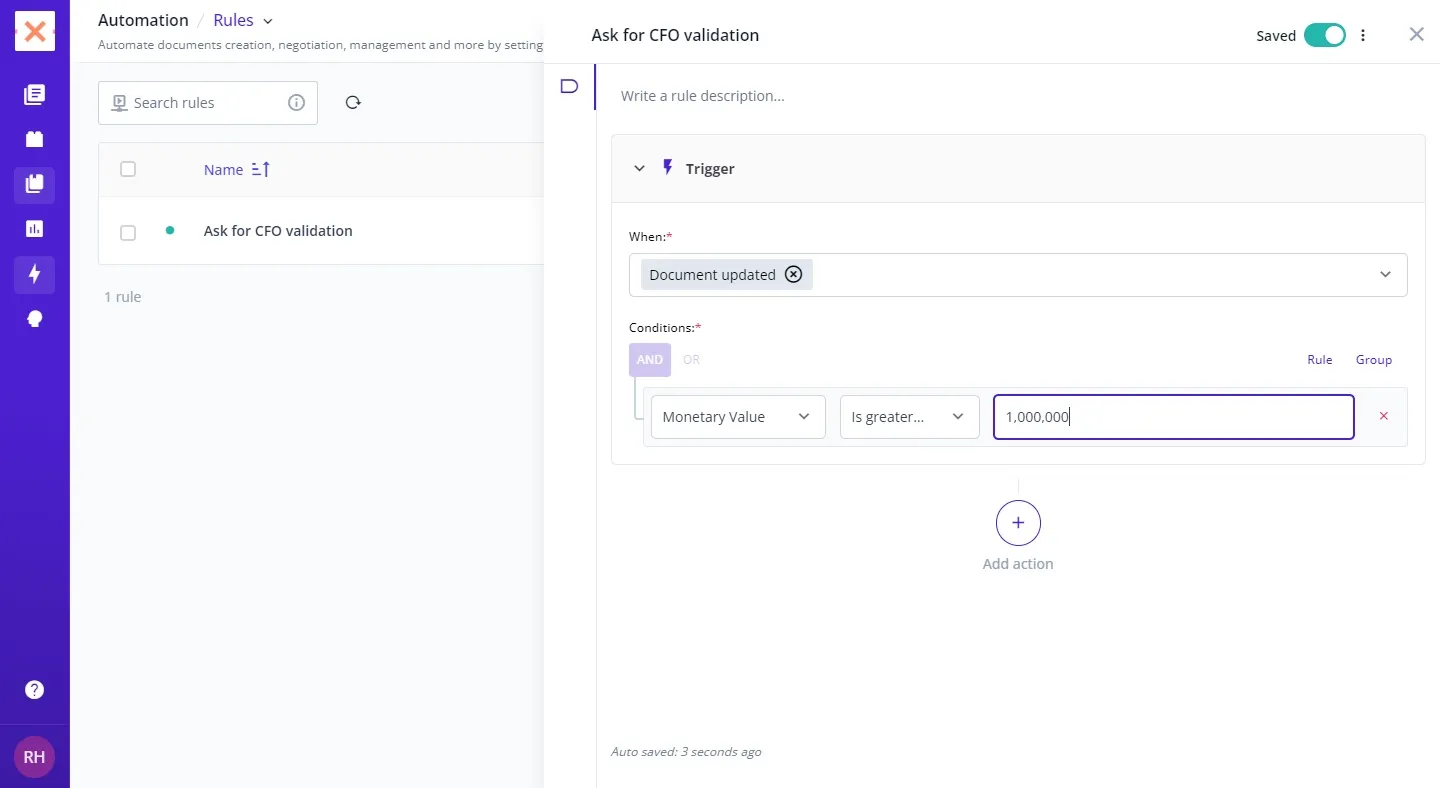Remove the Document updated trigger tag
The width and height of the screenshot is (1440, 788).
coord(793,275)
